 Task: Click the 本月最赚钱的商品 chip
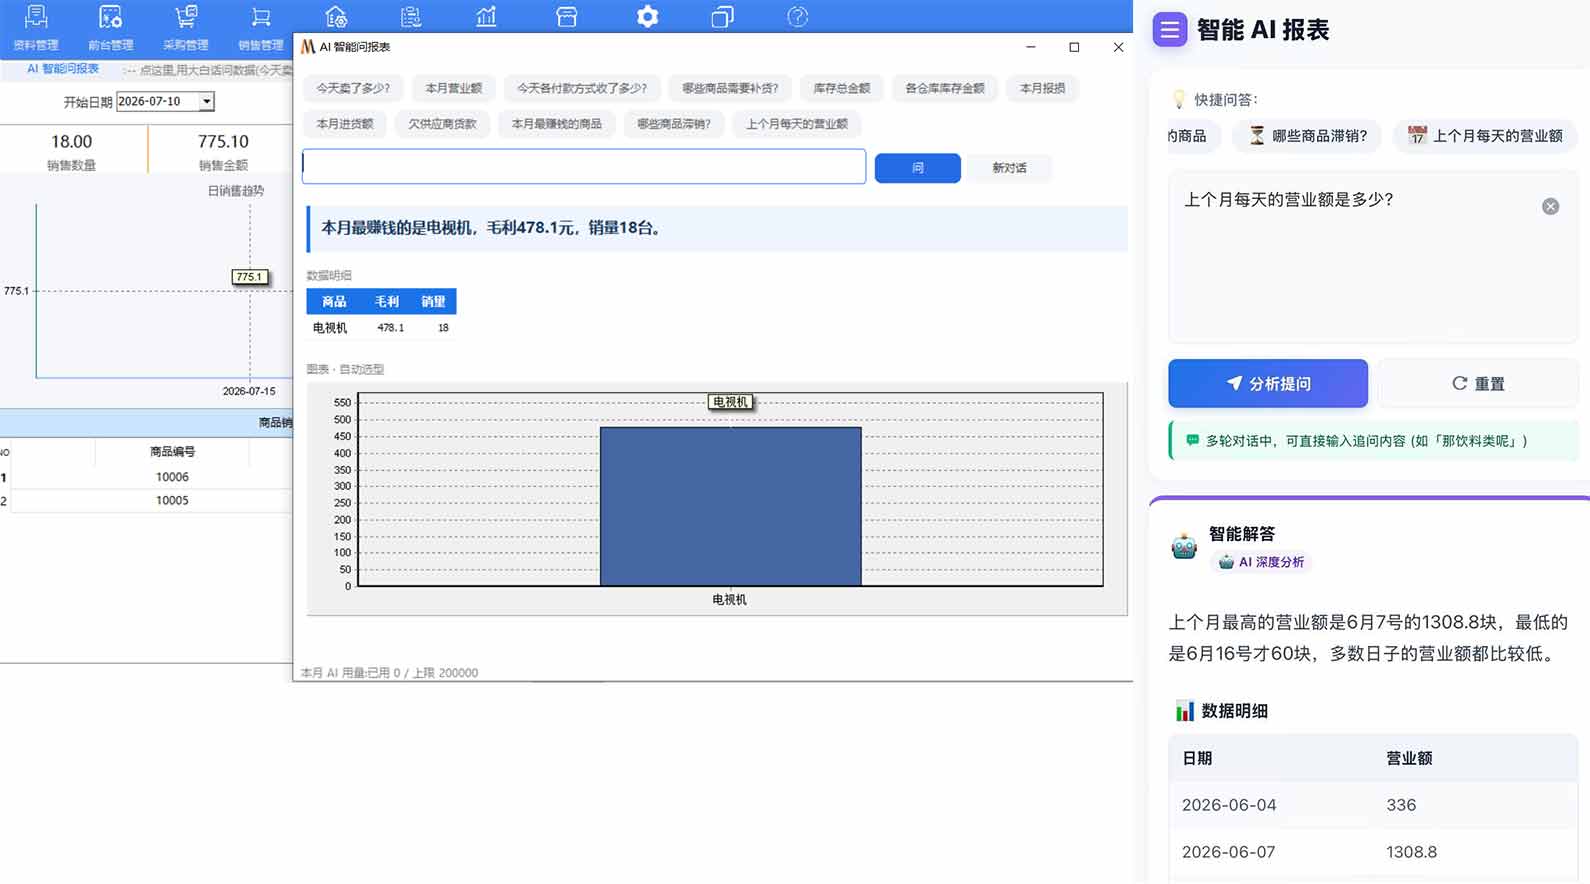tap(556, 124)
